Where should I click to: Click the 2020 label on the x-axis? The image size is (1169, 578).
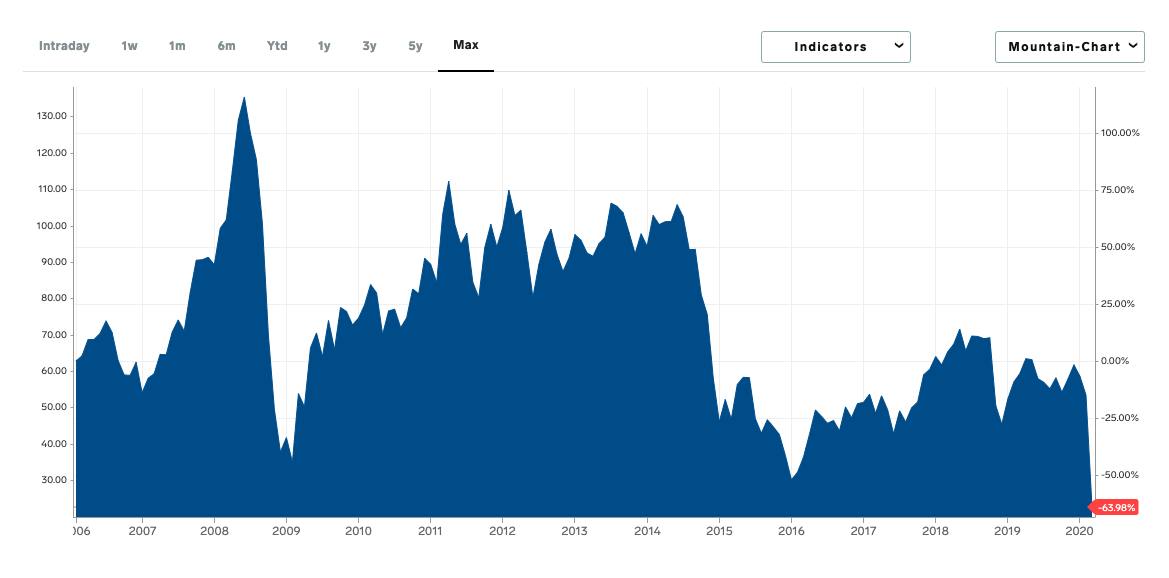(1079, 531)
